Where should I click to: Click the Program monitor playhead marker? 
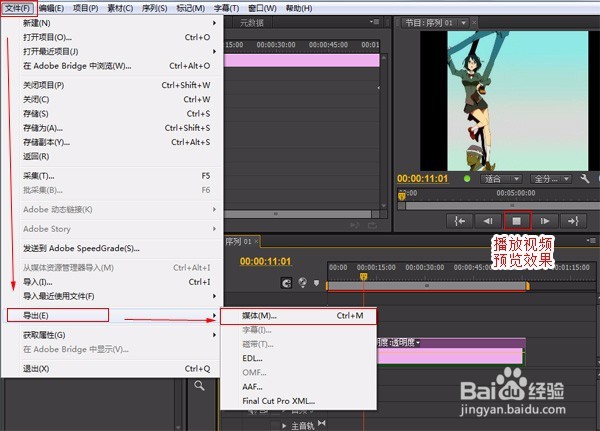click(x=401, y=196)
